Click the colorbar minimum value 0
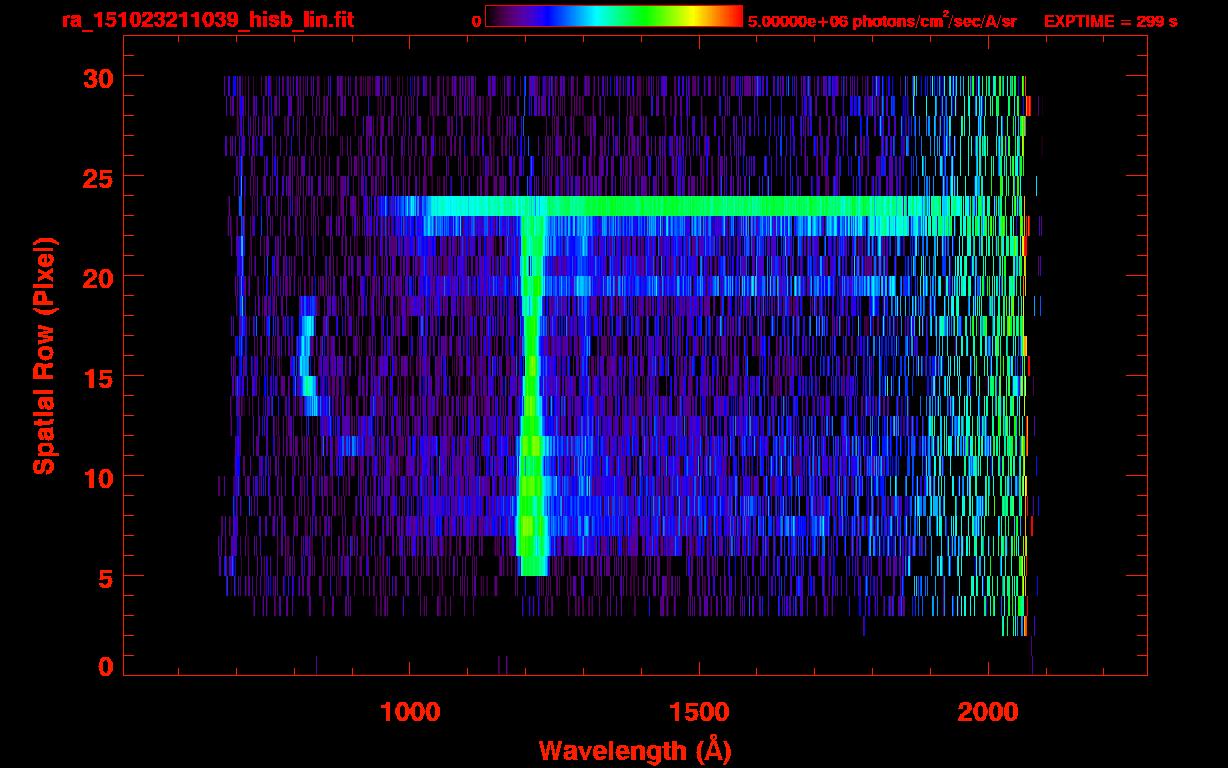 [x=476, y=21]
